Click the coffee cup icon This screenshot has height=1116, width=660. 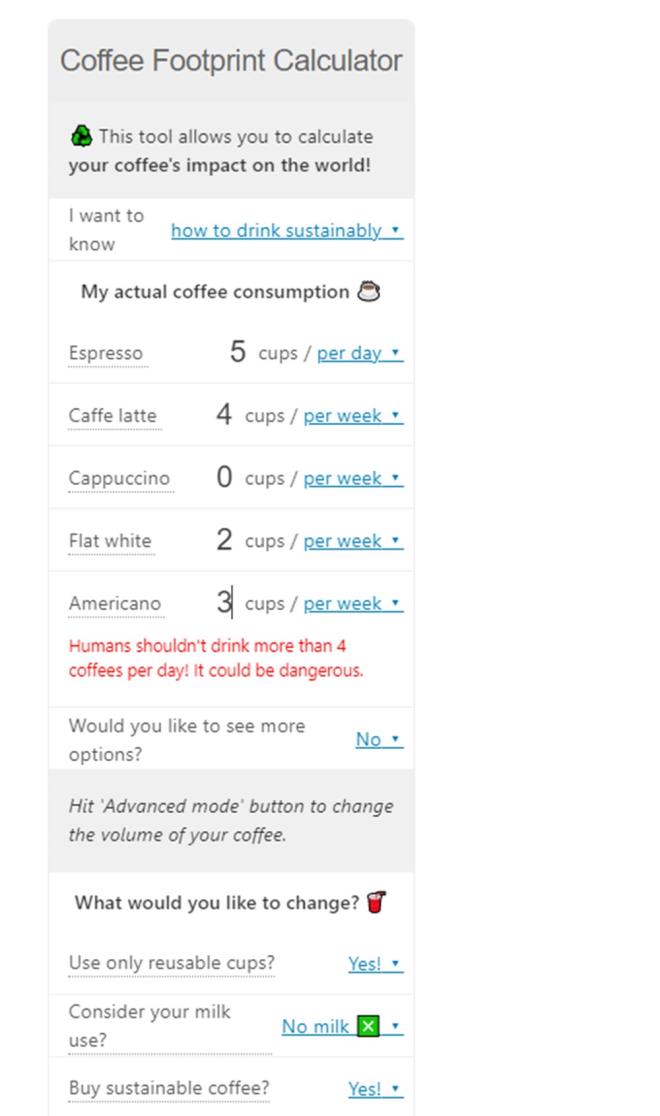tap(369, 292)
